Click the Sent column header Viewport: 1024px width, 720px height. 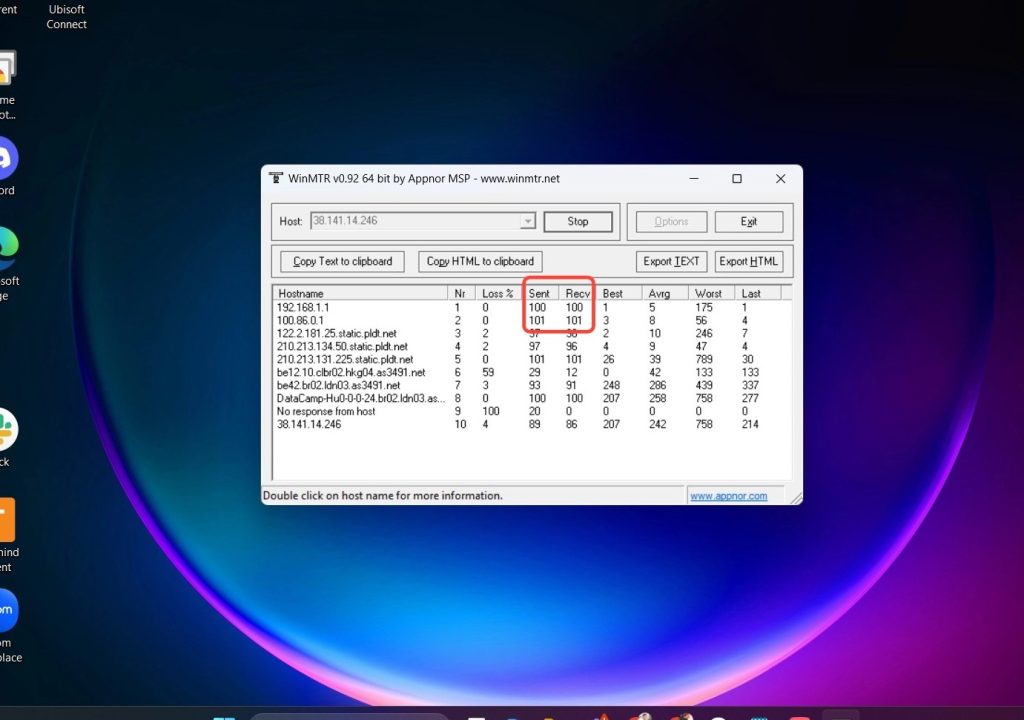point(539,293)
